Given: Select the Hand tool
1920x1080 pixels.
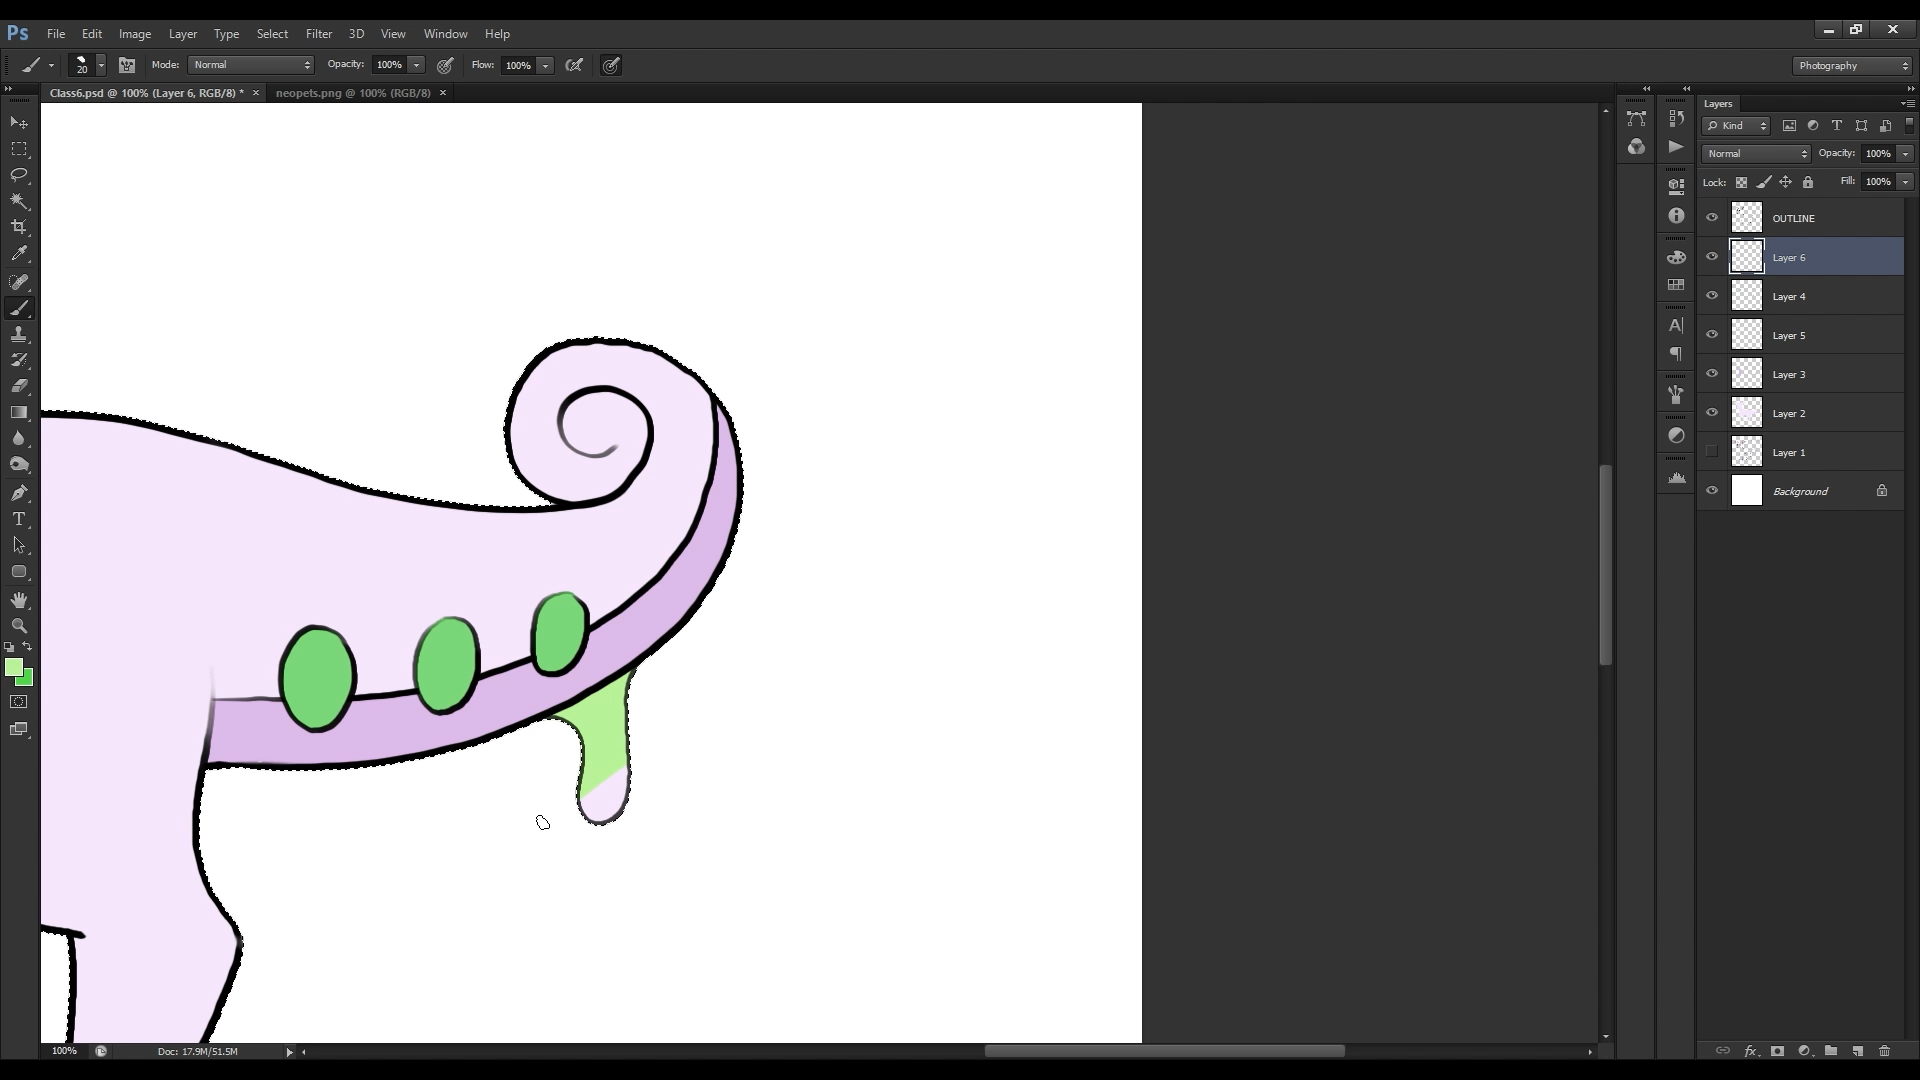Looking at the screenshot, I should click(x=19, y=600).
